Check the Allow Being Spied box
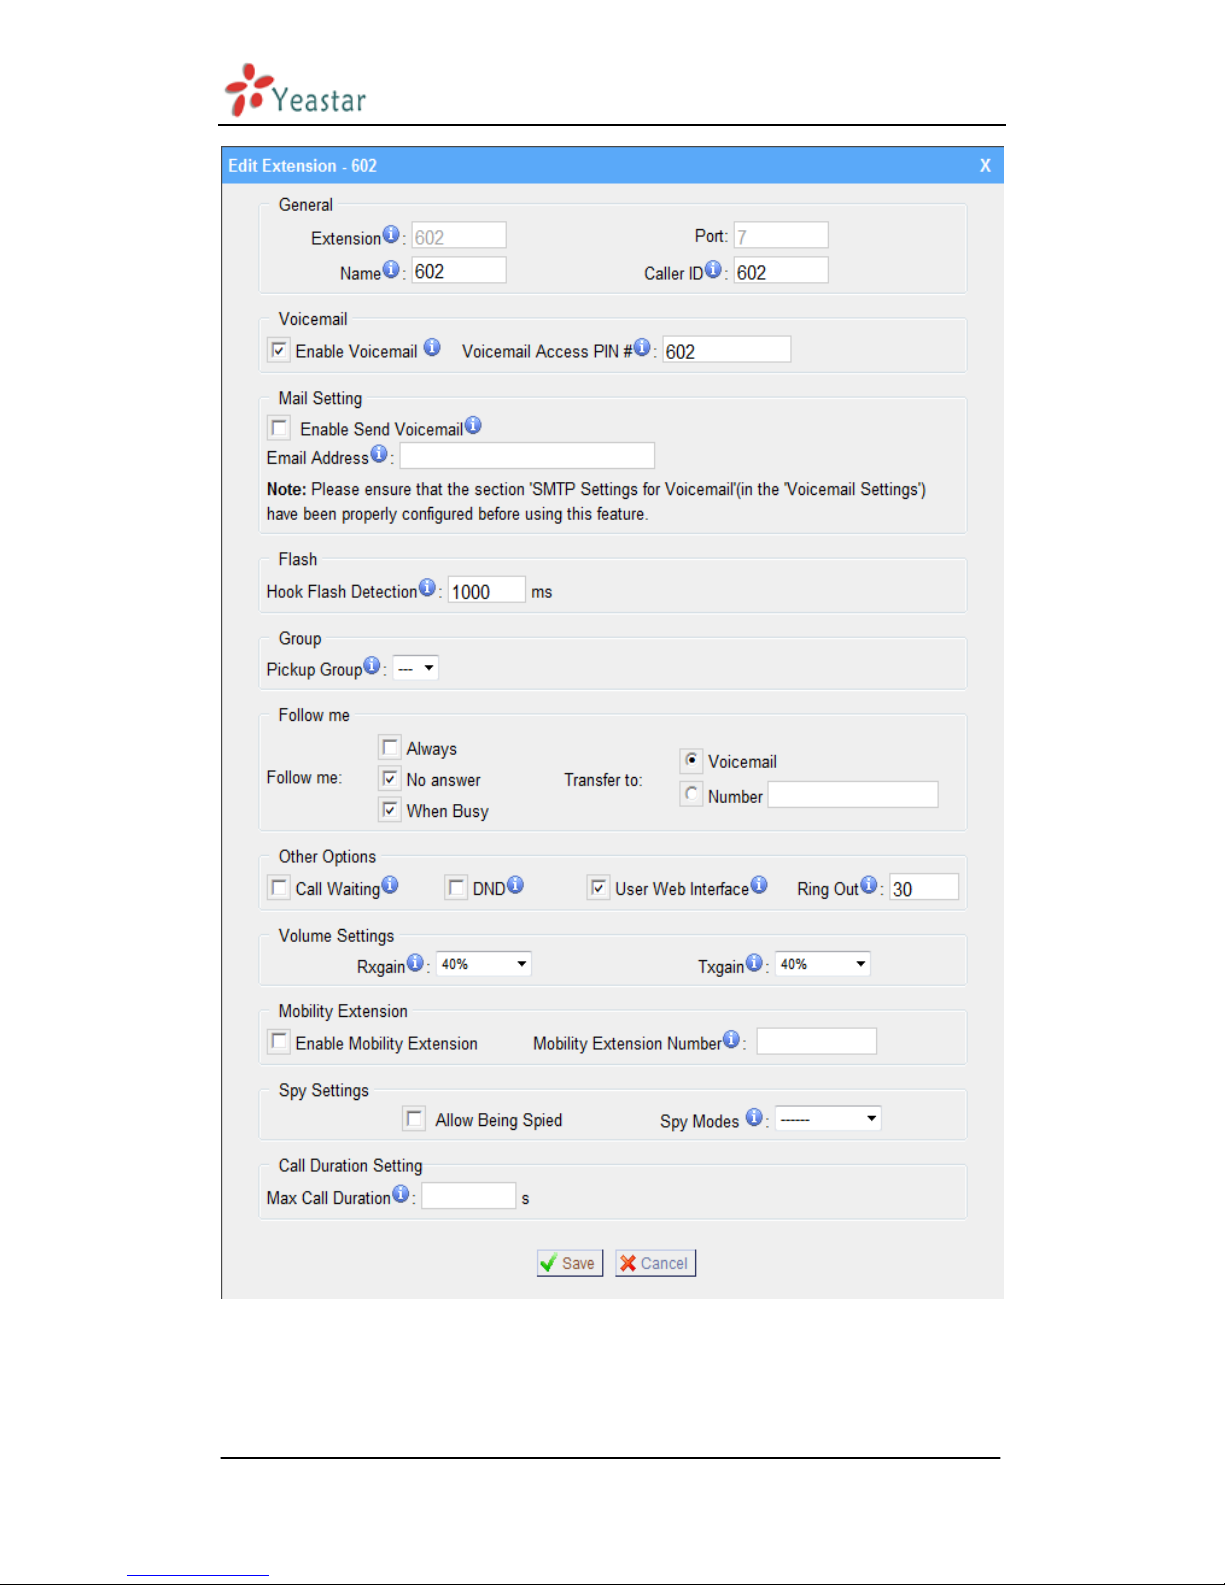Screen dimensions: 1225x1585 tap(414, 1119)
